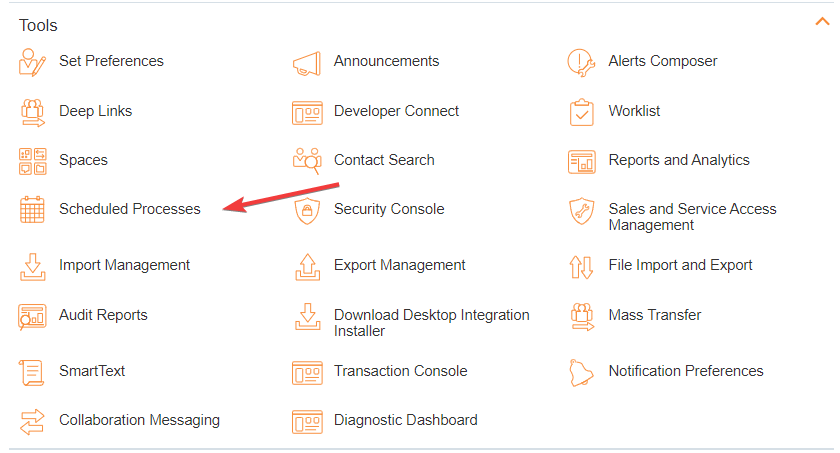This screenshot has height=453, width=840.
Task: Click the SmartText scroll icon
Action: pyautogui.click(x=32, y=372)
